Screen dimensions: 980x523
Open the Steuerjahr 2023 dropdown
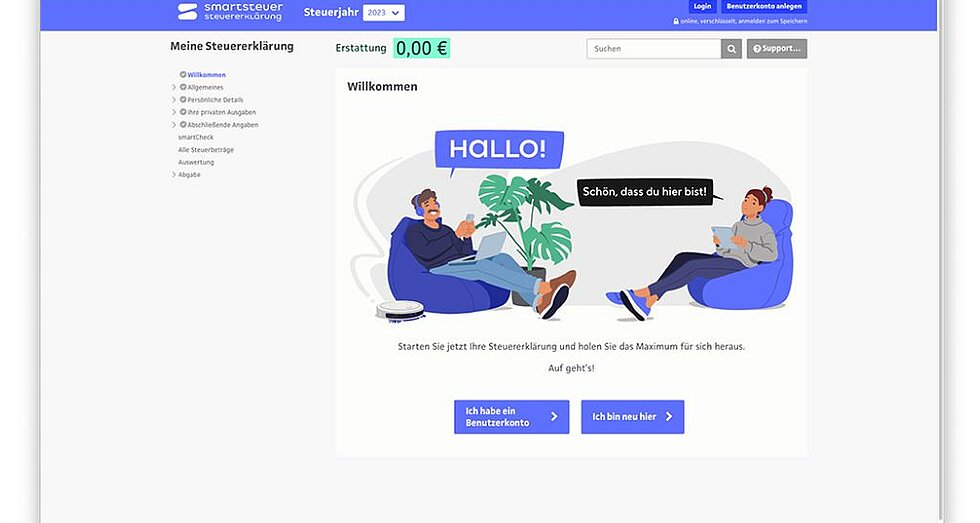point(384,12)
